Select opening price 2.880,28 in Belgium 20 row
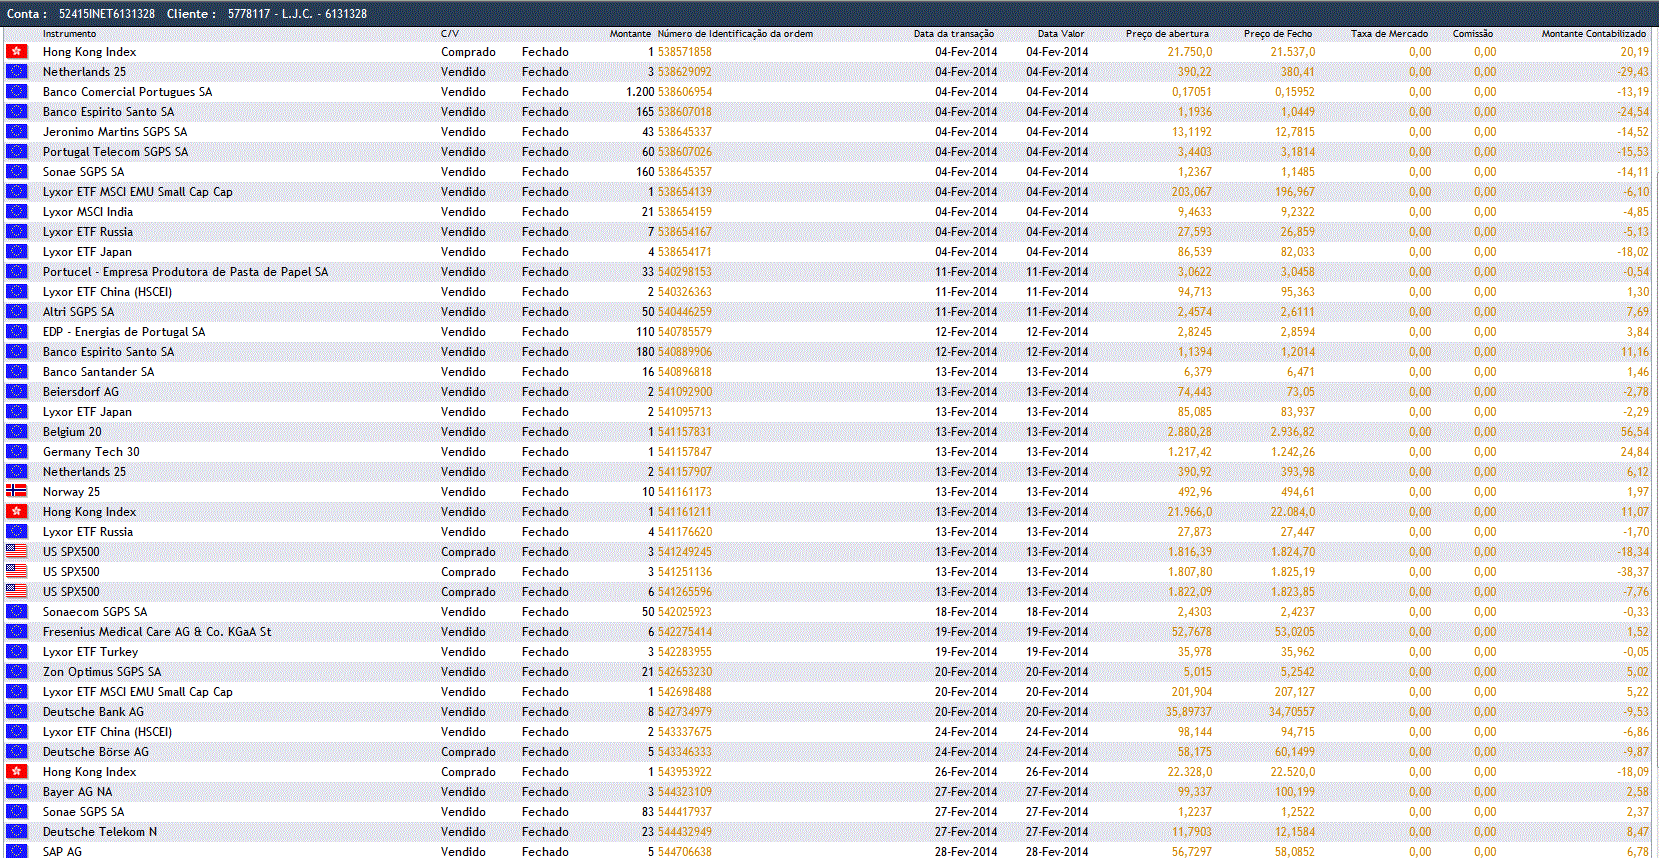The height and width of the screenshot is (858, 1659). [x=1189, y=432]
